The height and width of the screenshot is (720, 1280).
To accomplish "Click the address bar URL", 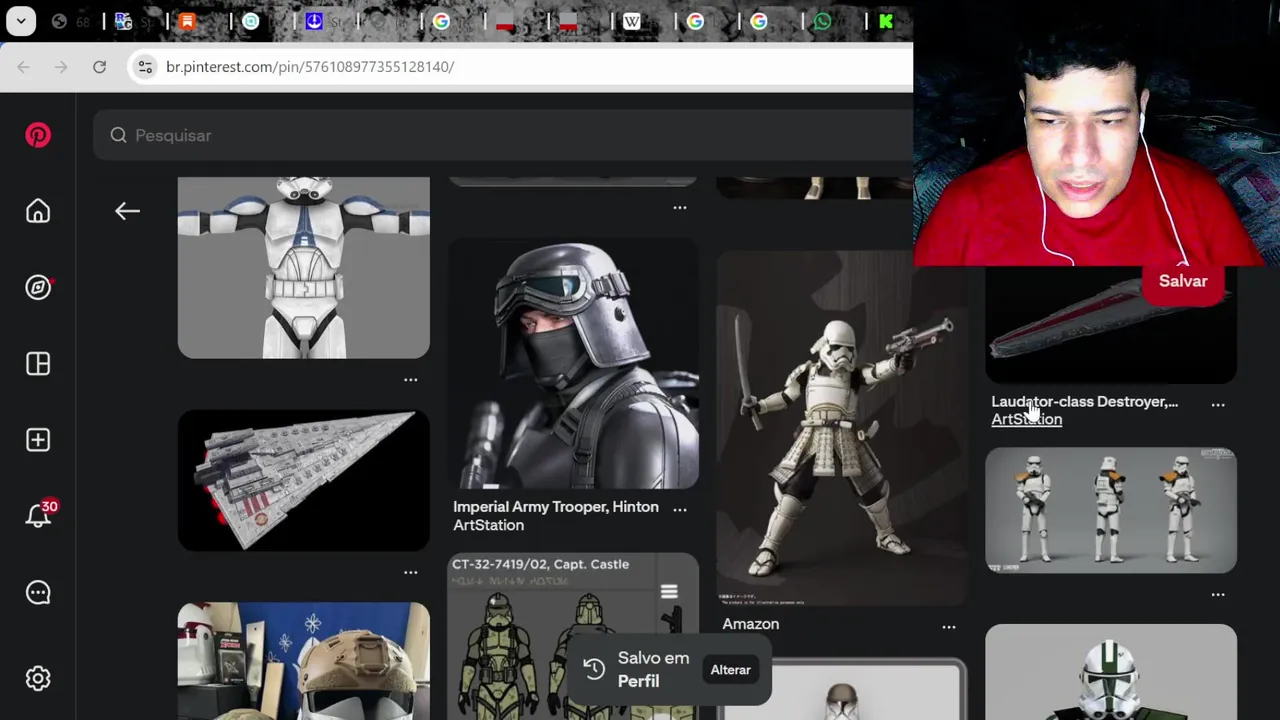I will (310, 67).
